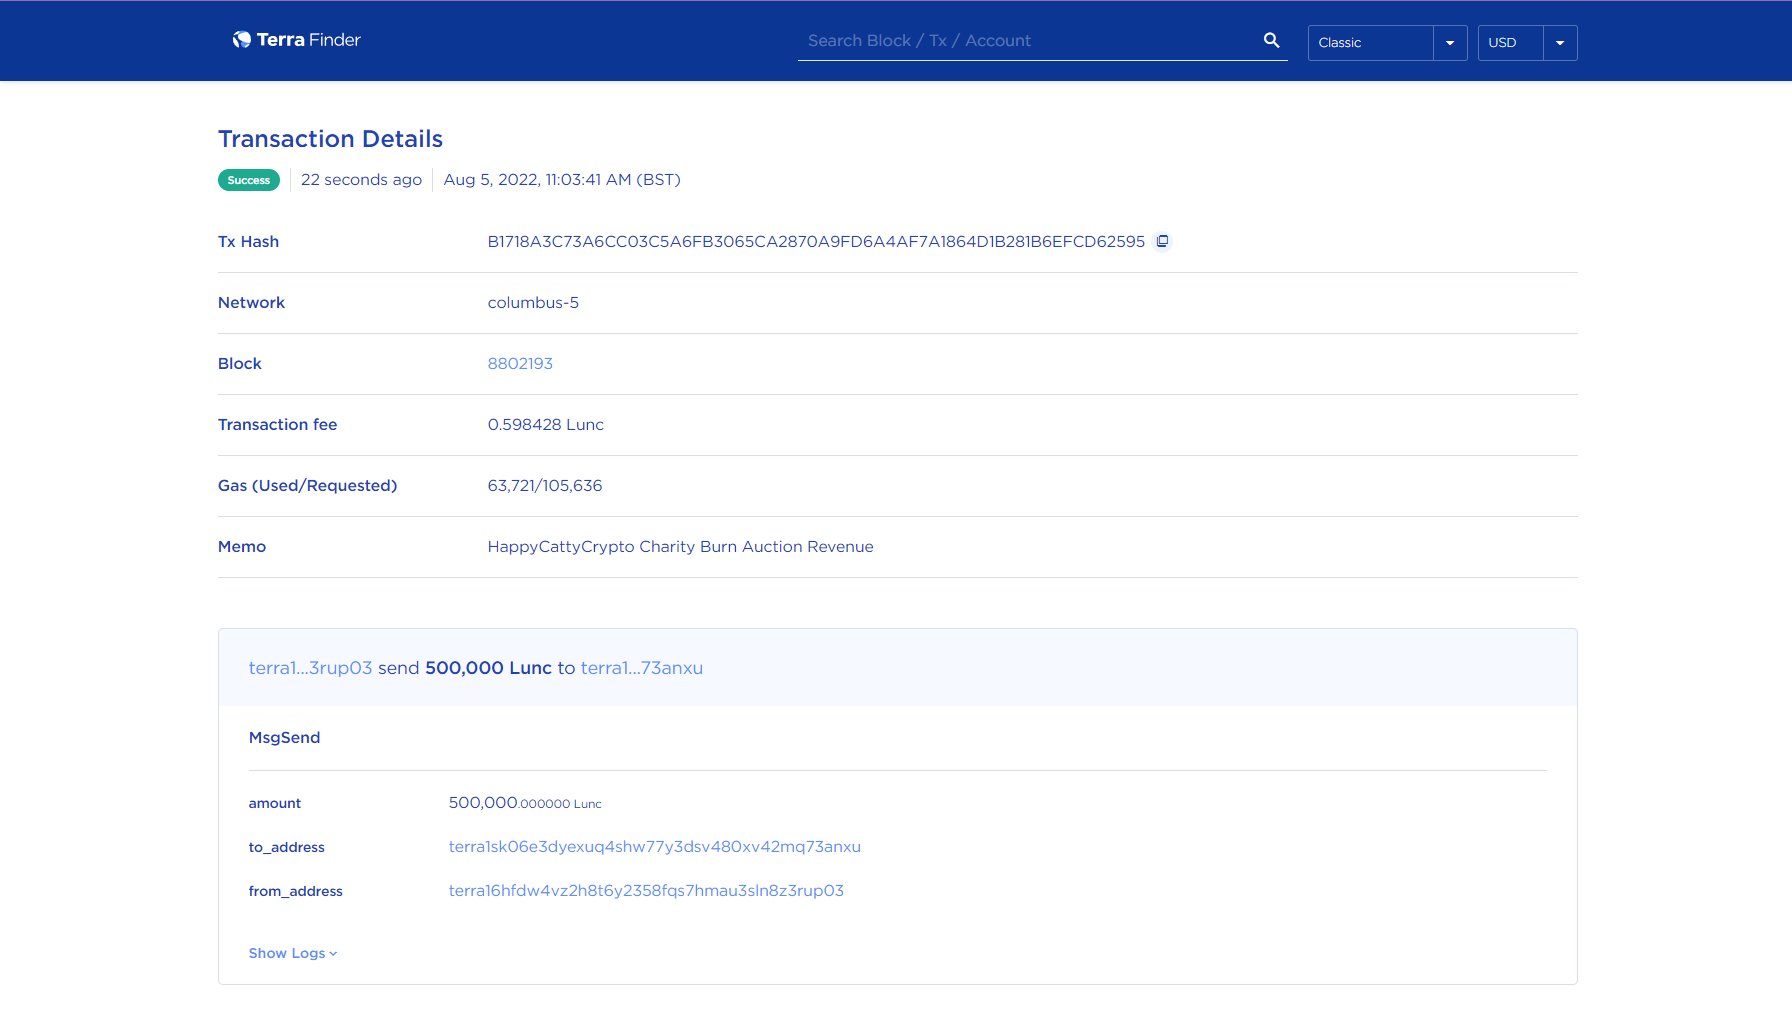Open the USD currency dropdown

[x=1527, y=42]
